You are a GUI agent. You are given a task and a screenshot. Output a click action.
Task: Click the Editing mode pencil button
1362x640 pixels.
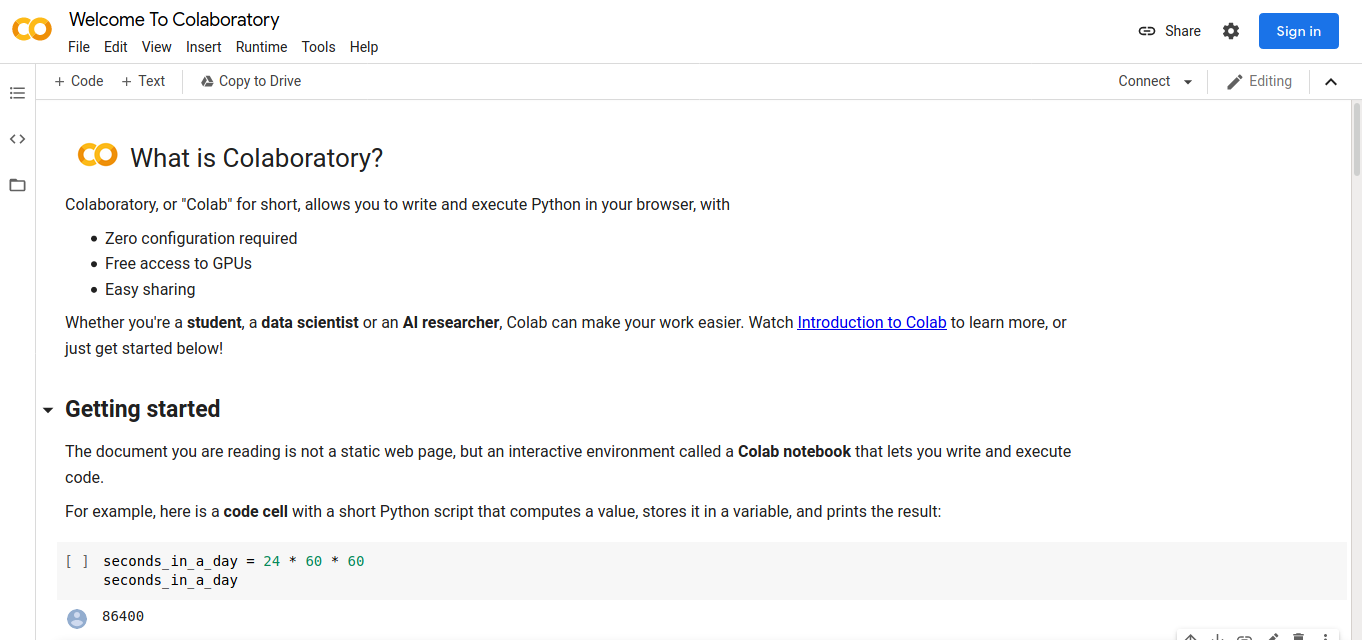tap(1259, 81)
